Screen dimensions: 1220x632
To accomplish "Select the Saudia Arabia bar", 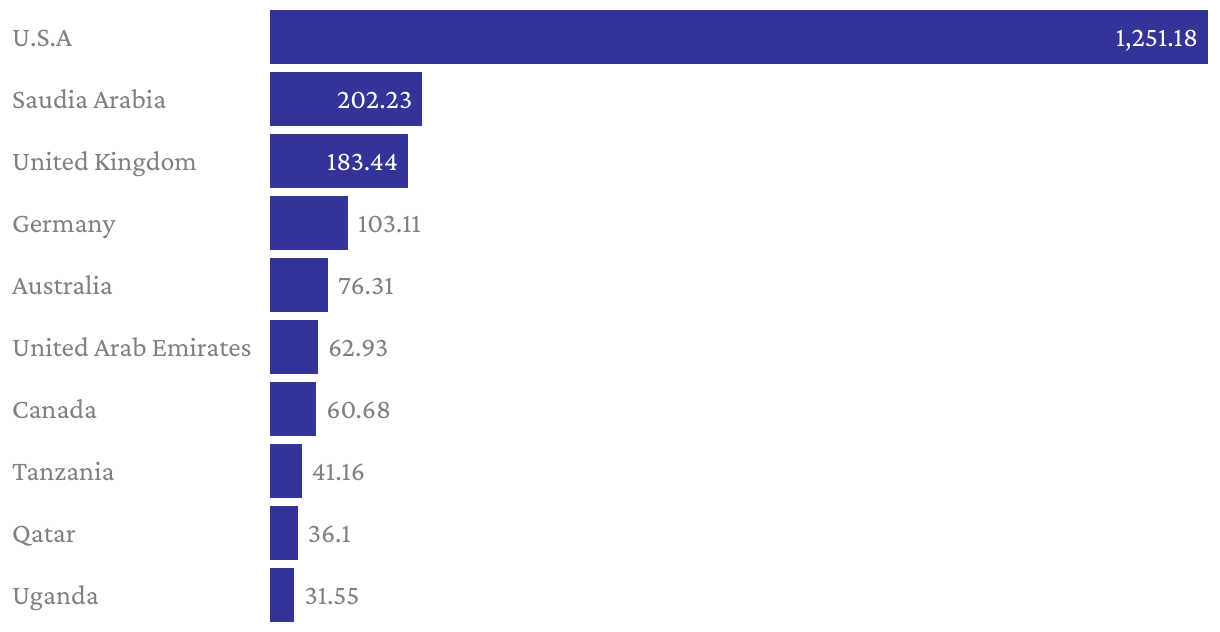I will pos(346,100).
